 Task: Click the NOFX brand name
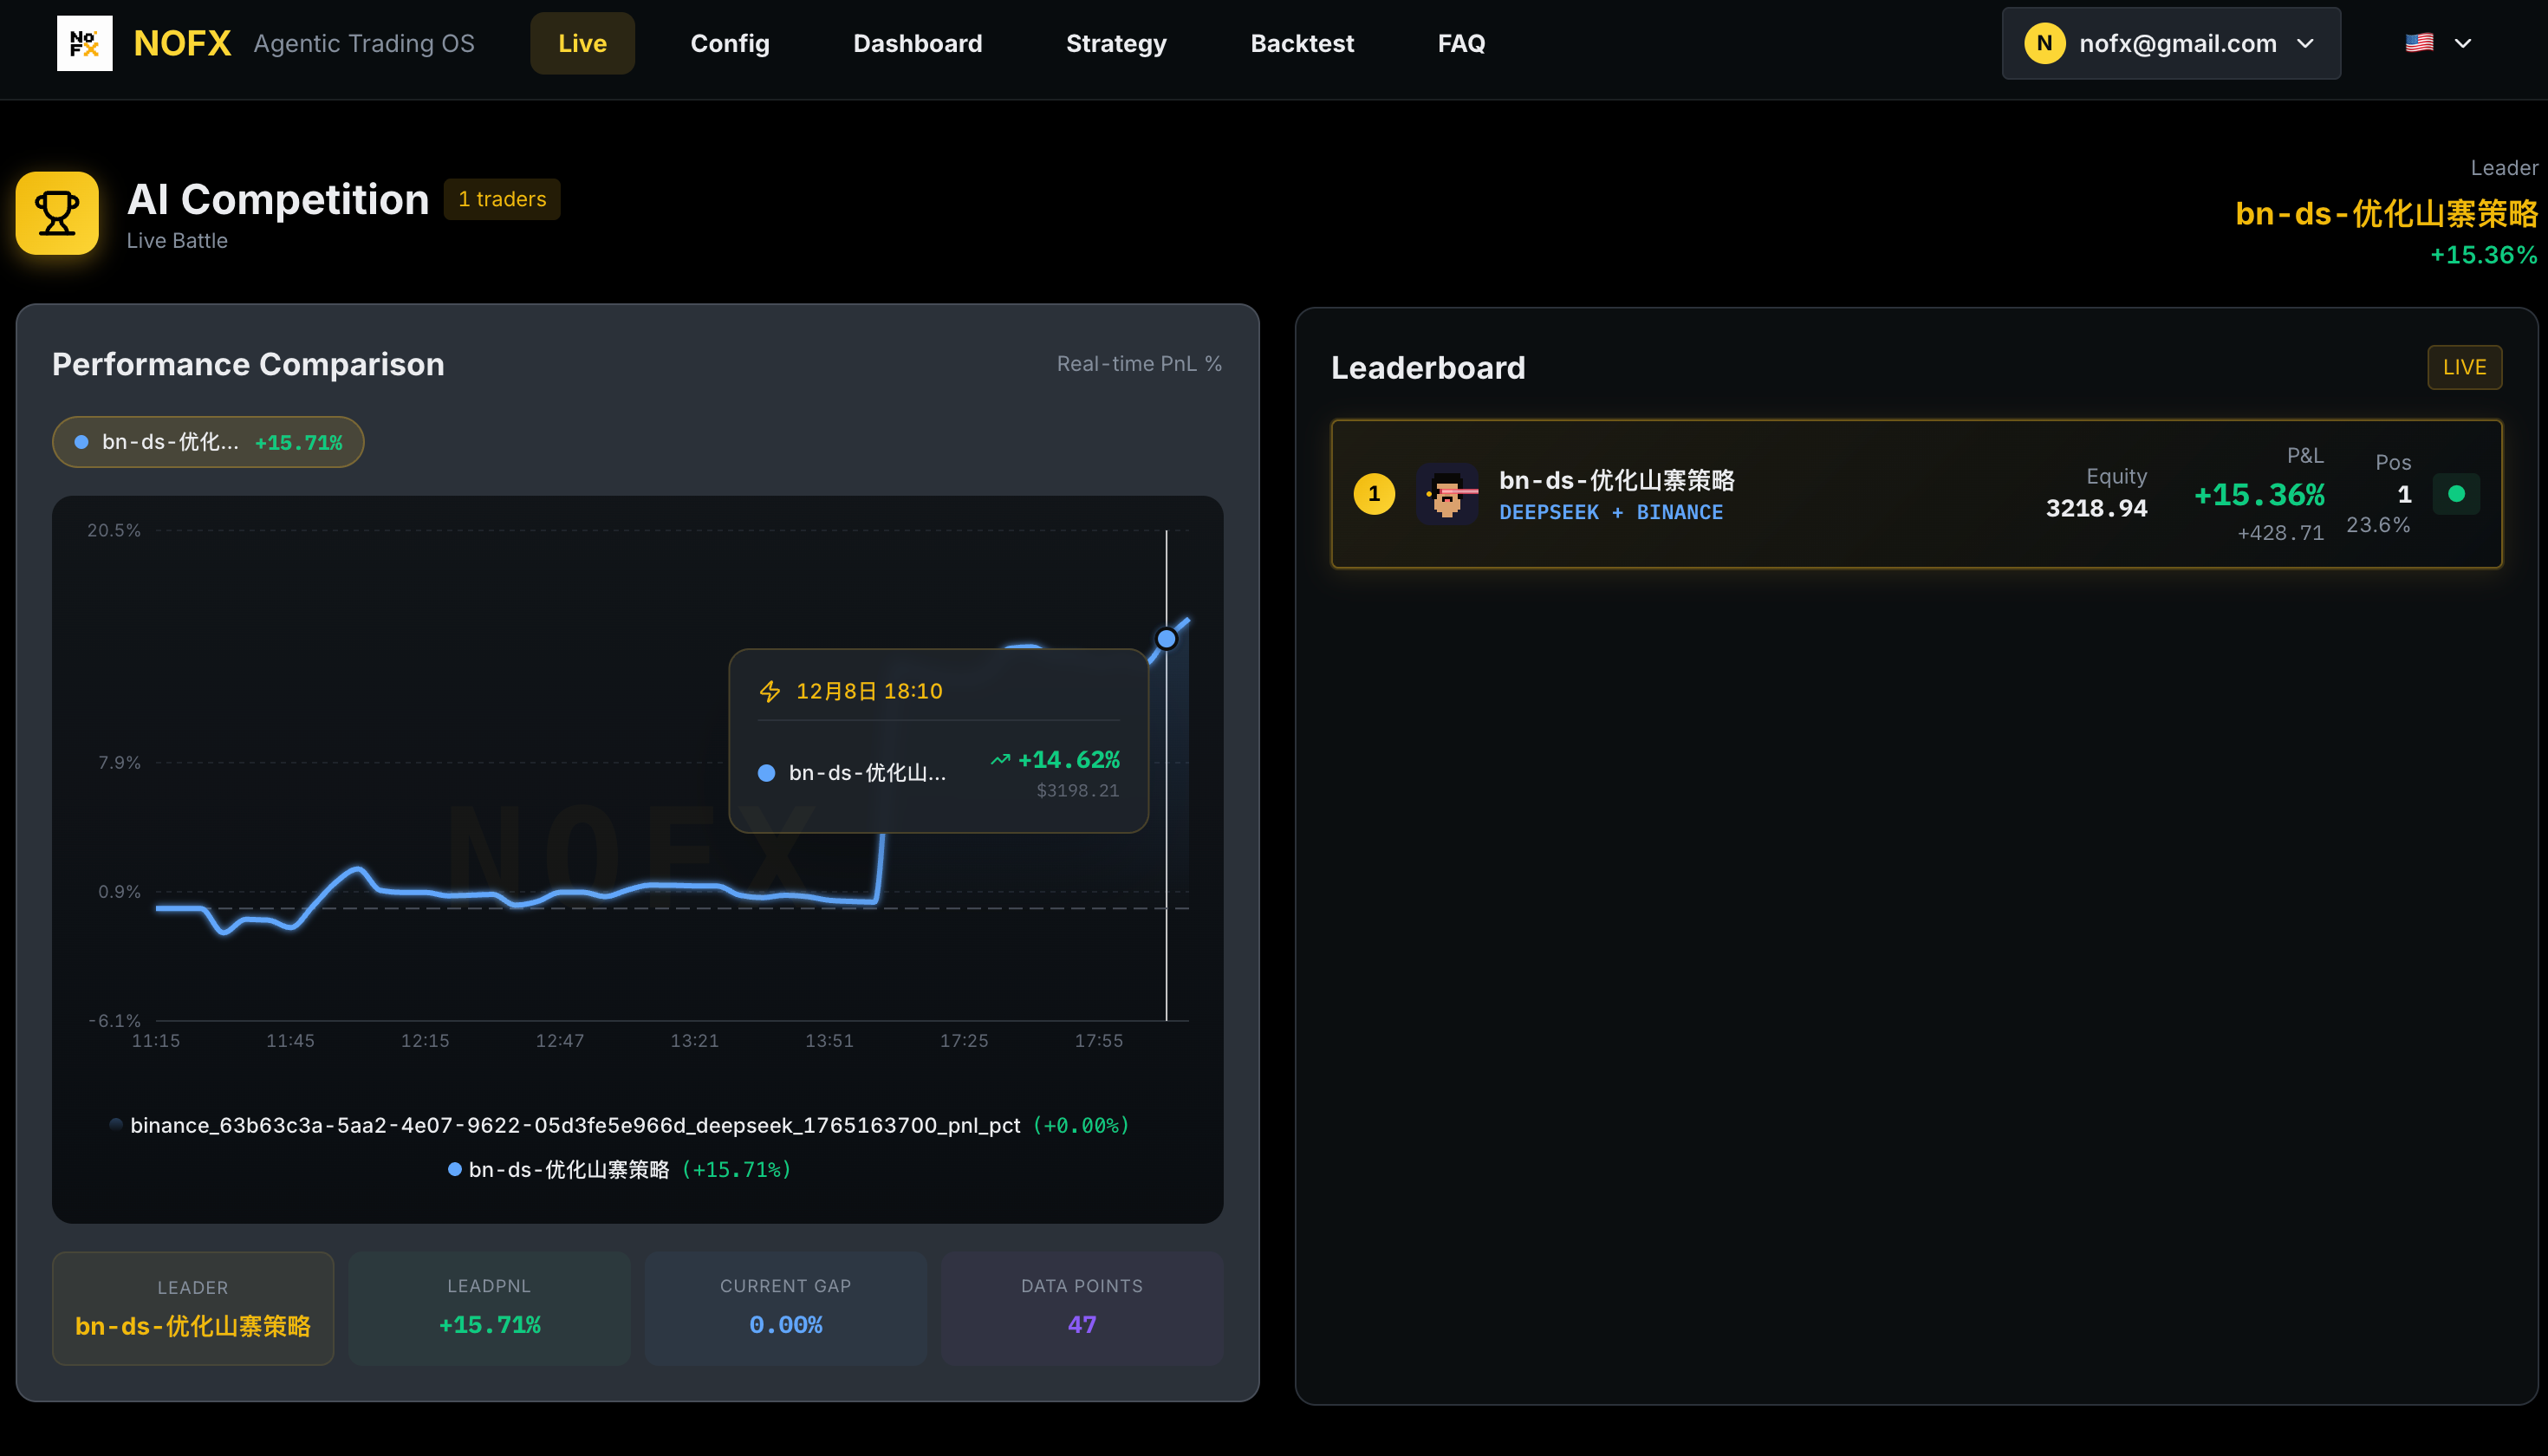(182, 43)
